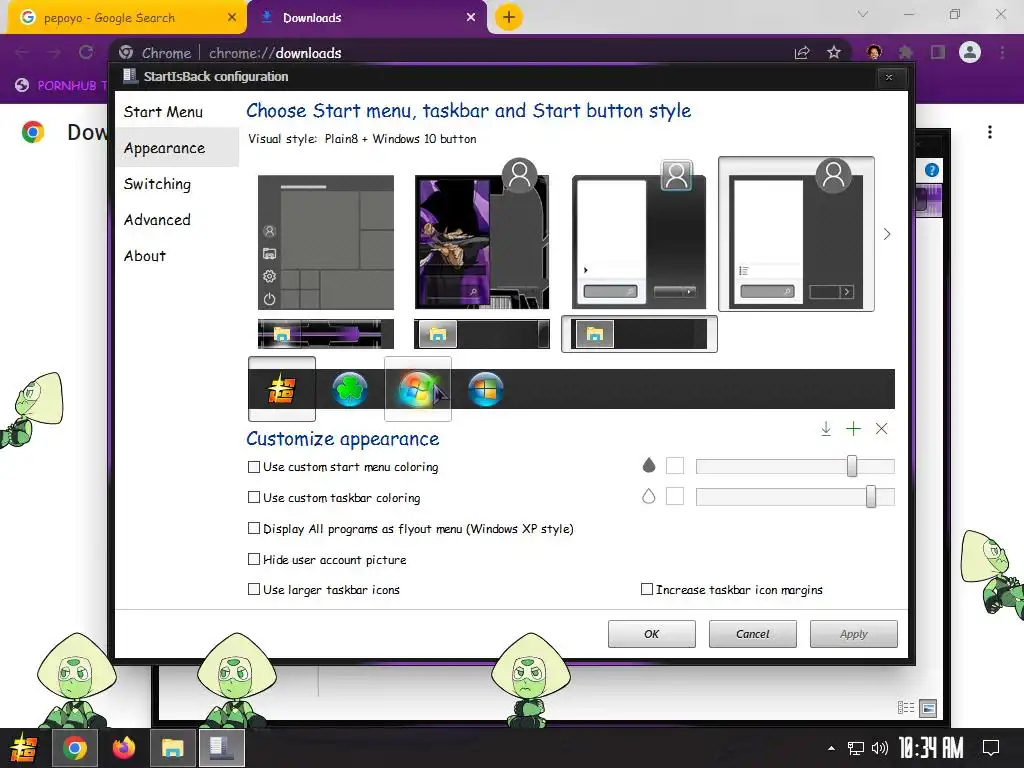This screenshot has height=768, width=1024.
Task: Pick the Windows 7 orb start button
Action: (418, 389)
